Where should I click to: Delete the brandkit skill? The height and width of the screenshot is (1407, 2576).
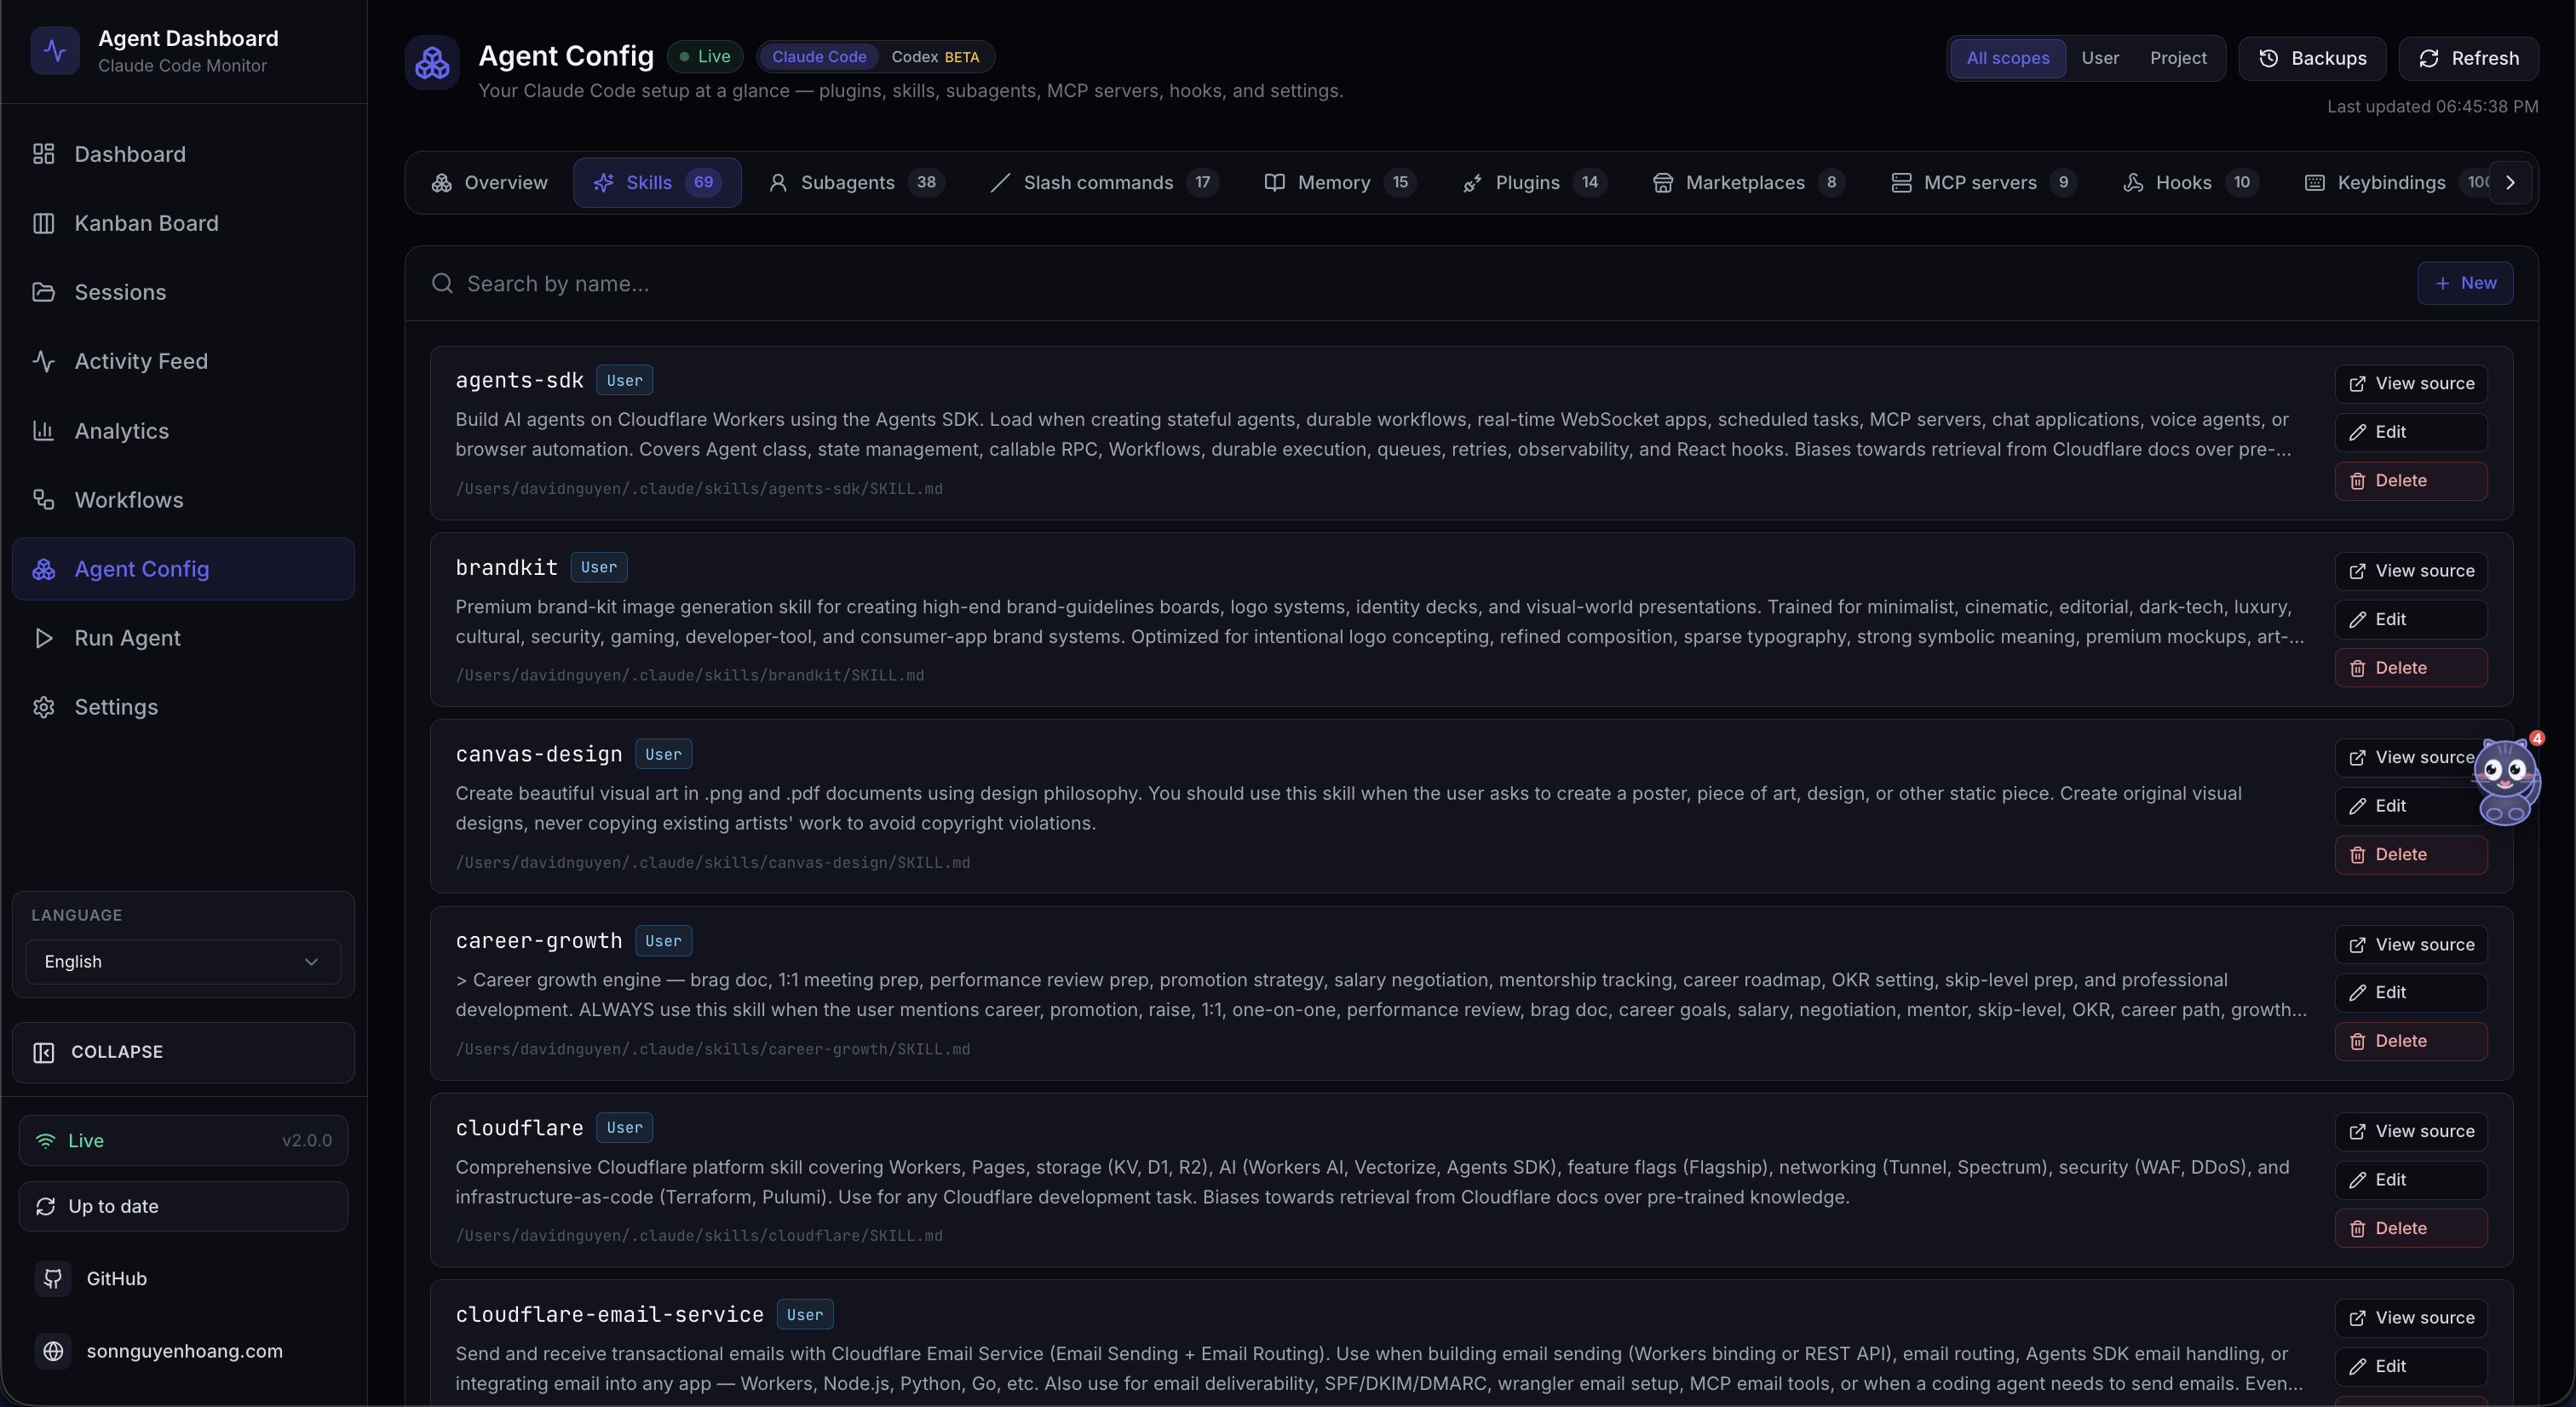[x=2411, y=668]
